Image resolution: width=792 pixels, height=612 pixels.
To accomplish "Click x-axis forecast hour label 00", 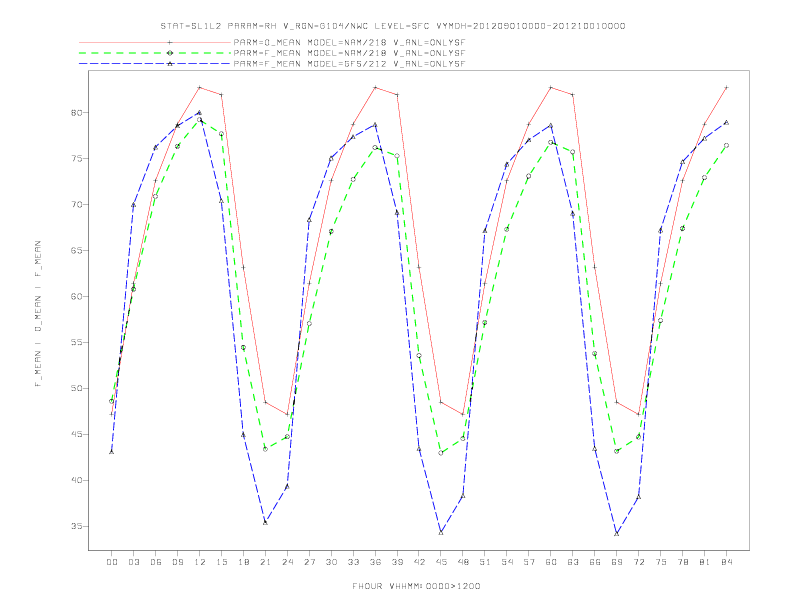I will (112, 562).
